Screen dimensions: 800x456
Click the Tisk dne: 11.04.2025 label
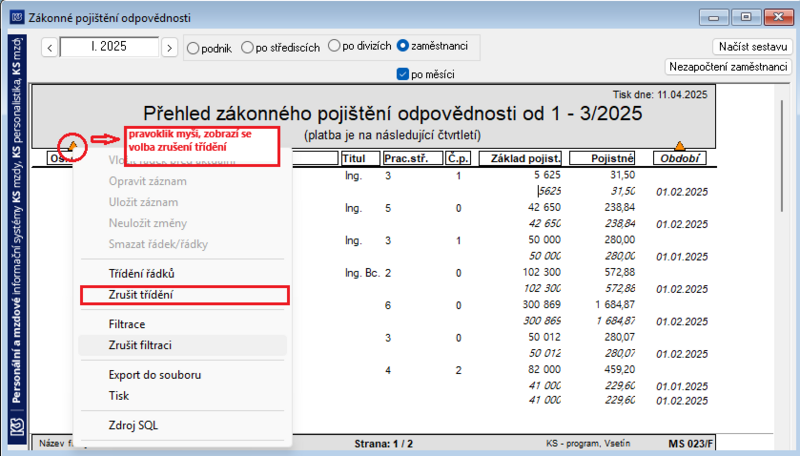click(x=660, y=95)
